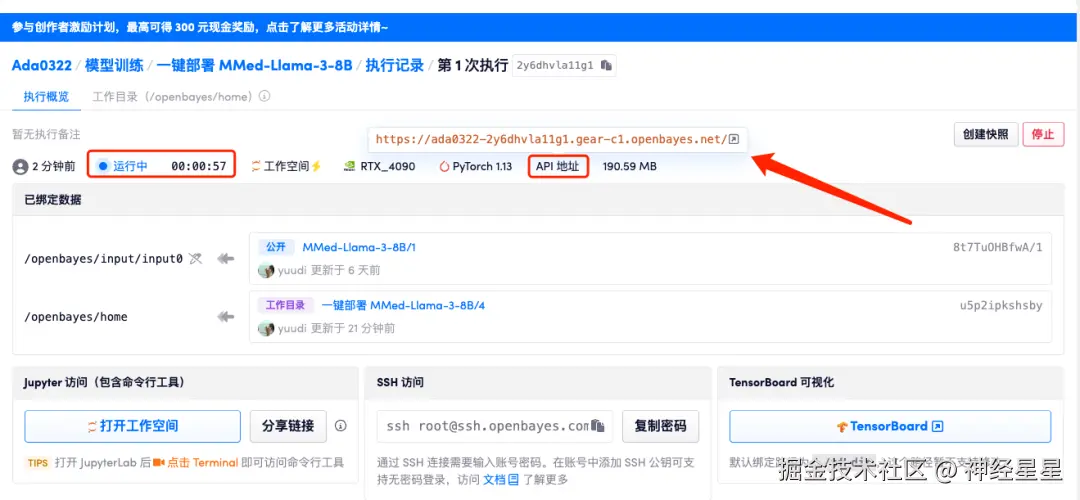Copy SSH command clipboard icon
The width and height of the screenshot is (1080, 500).
pos(598,426)
